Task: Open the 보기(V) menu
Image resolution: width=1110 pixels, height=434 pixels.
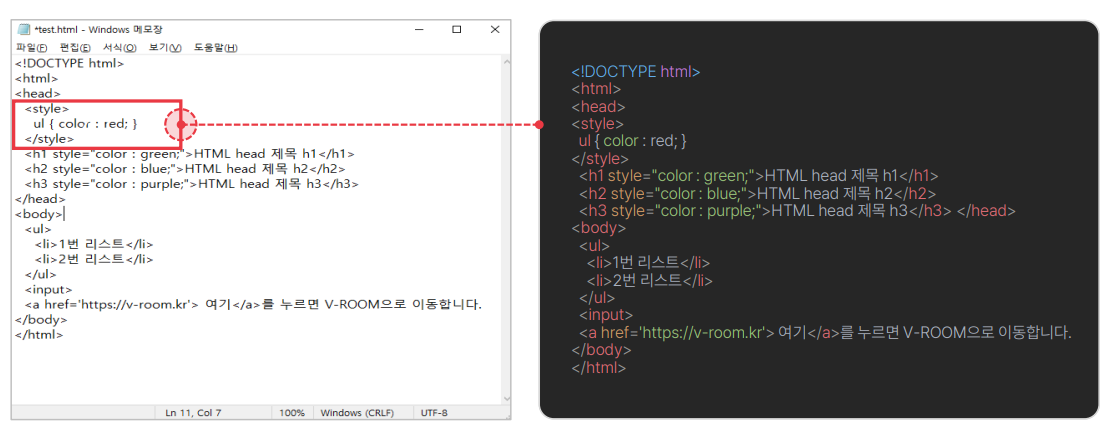Action: [165, 47]
